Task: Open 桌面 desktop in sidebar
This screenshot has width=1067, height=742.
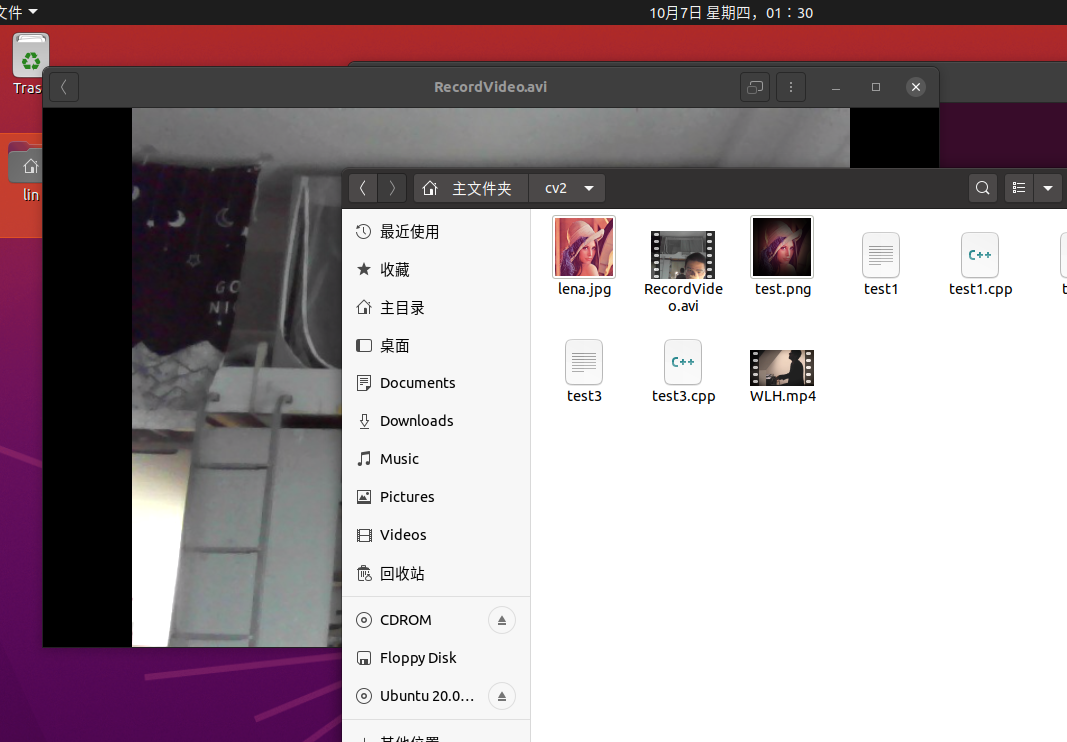Action: coord(436,346)
